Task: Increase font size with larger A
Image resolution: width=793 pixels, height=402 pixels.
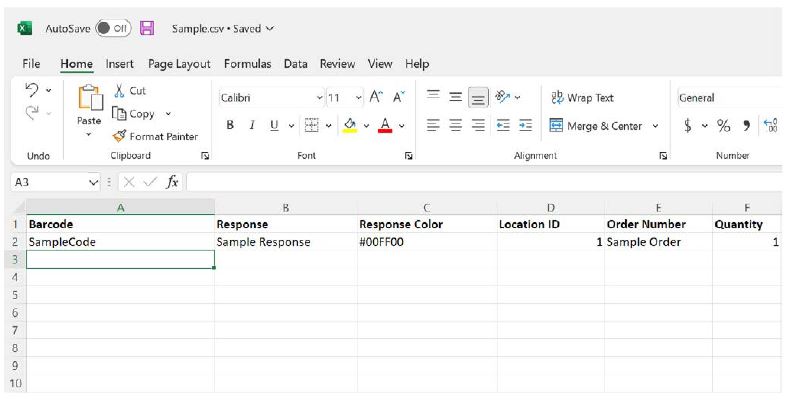Action: 375,98
